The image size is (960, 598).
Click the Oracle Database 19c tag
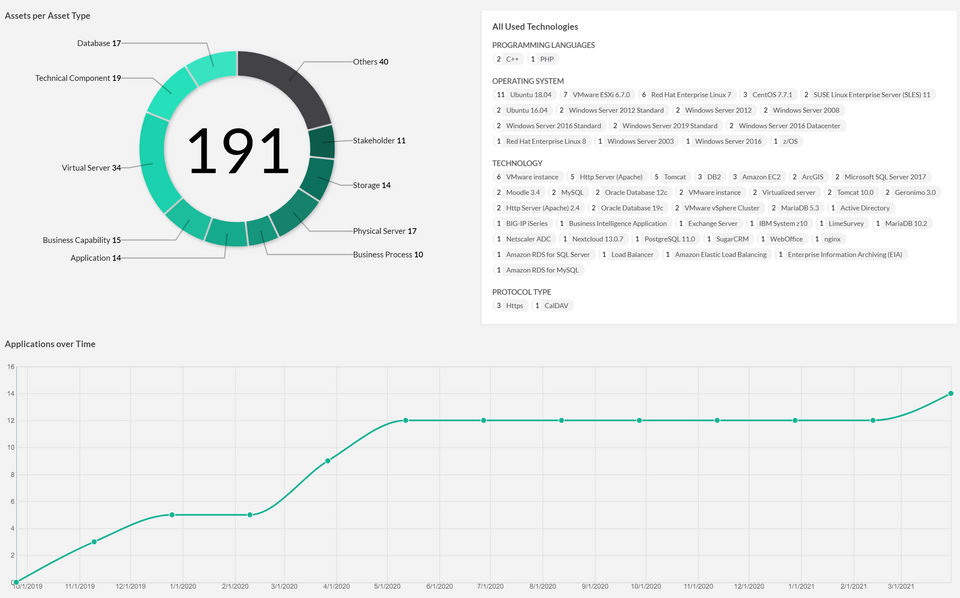[628, 208]
